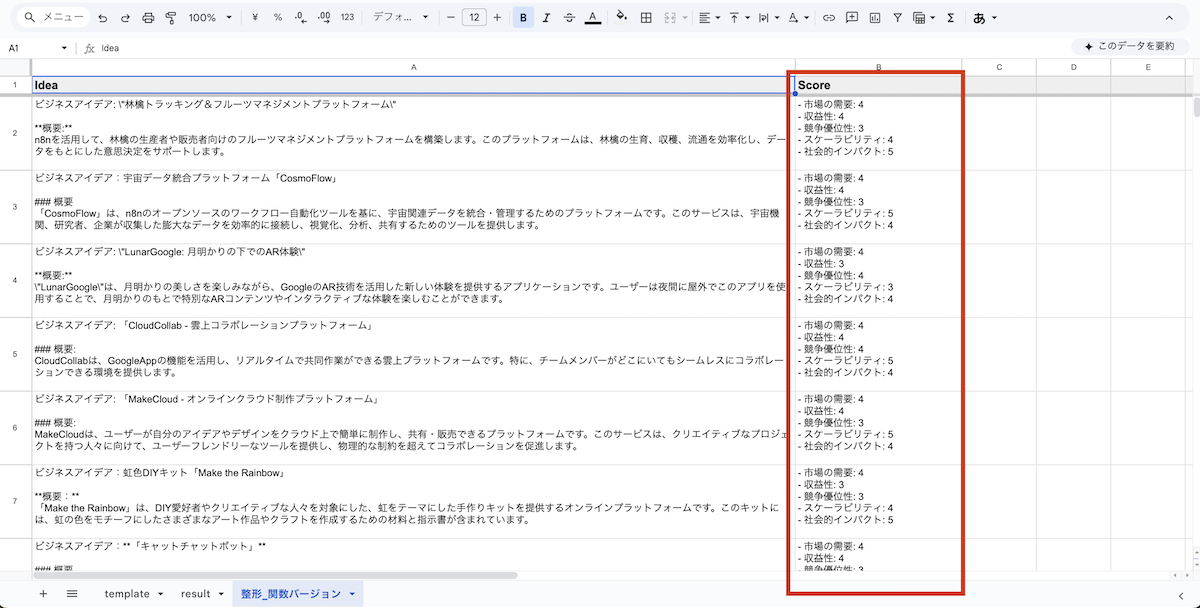Screen dimensions: 1200x608
Task: Open the functions sigma icon
Action: tap(950, 18)
